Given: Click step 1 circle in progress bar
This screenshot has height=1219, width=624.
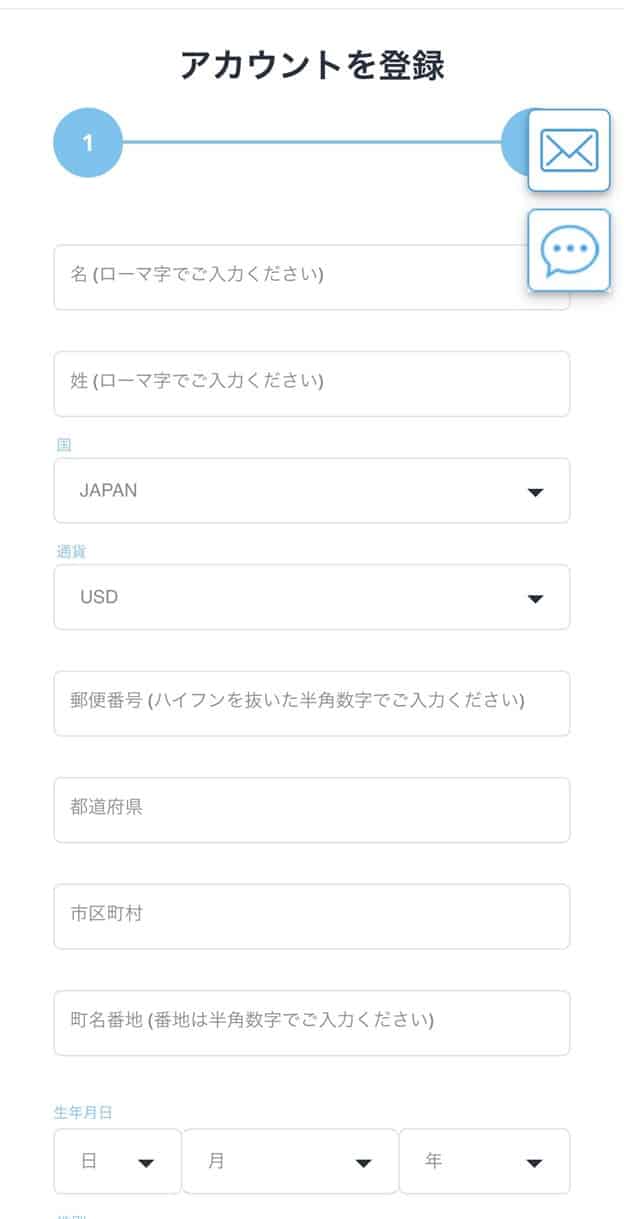Looking at the screenshot, I should (88, 143).
